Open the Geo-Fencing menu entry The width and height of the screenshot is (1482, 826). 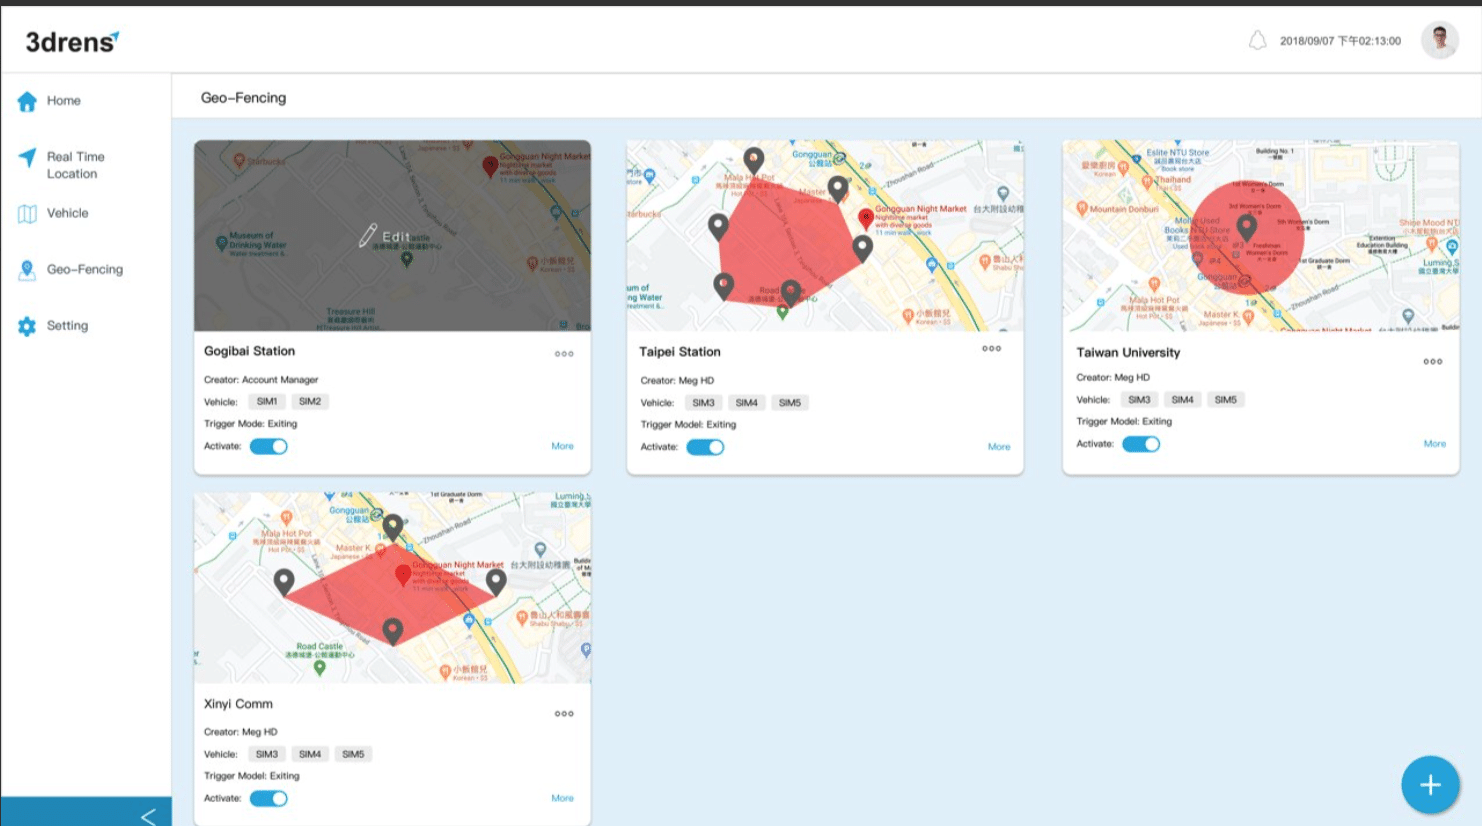coord(85,269)
